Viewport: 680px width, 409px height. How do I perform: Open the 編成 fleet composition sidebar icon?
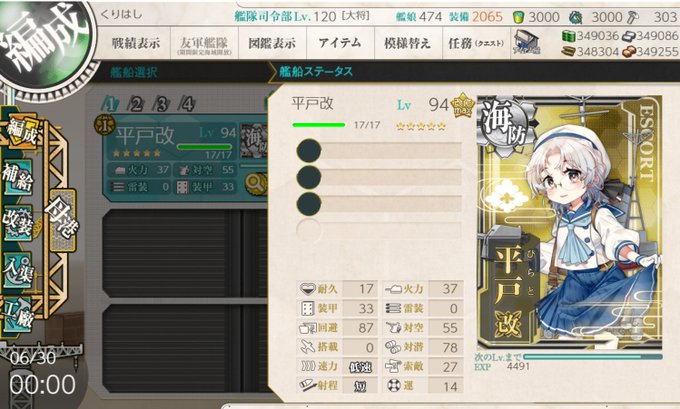pyautogui.click(x=21, y=133)
